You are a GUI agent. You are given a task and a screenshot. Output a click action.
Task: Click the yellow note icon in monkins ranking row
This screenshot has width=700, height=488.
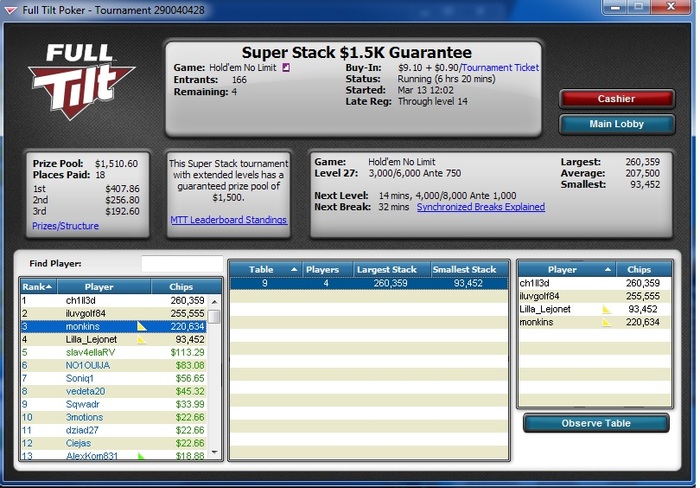point(142,326)
